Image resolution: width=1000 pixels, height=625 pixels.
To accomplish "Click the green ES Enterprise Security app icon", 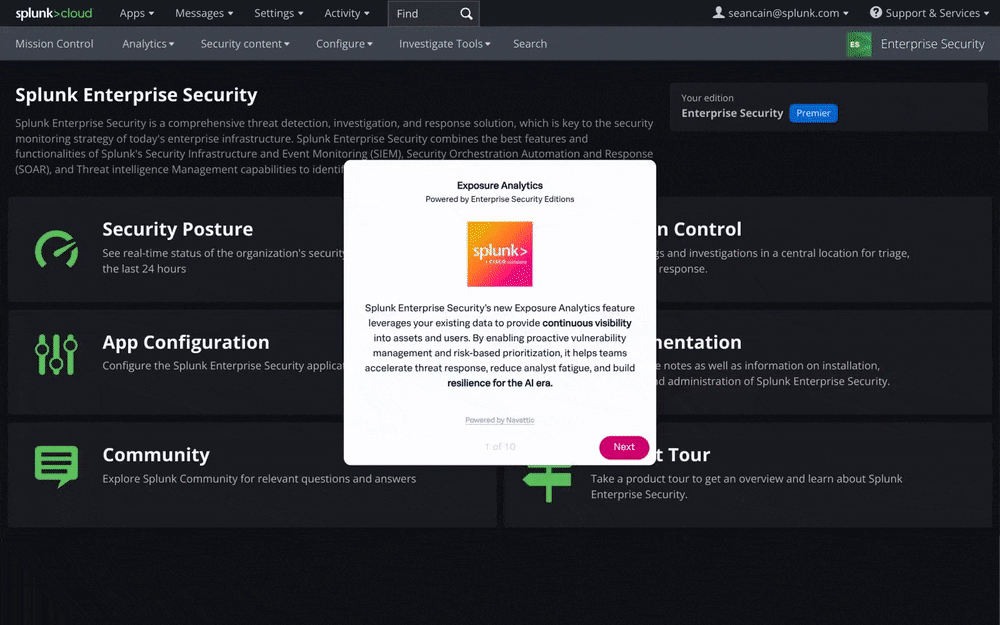I will pyautogui.click(x=858, y=44).
